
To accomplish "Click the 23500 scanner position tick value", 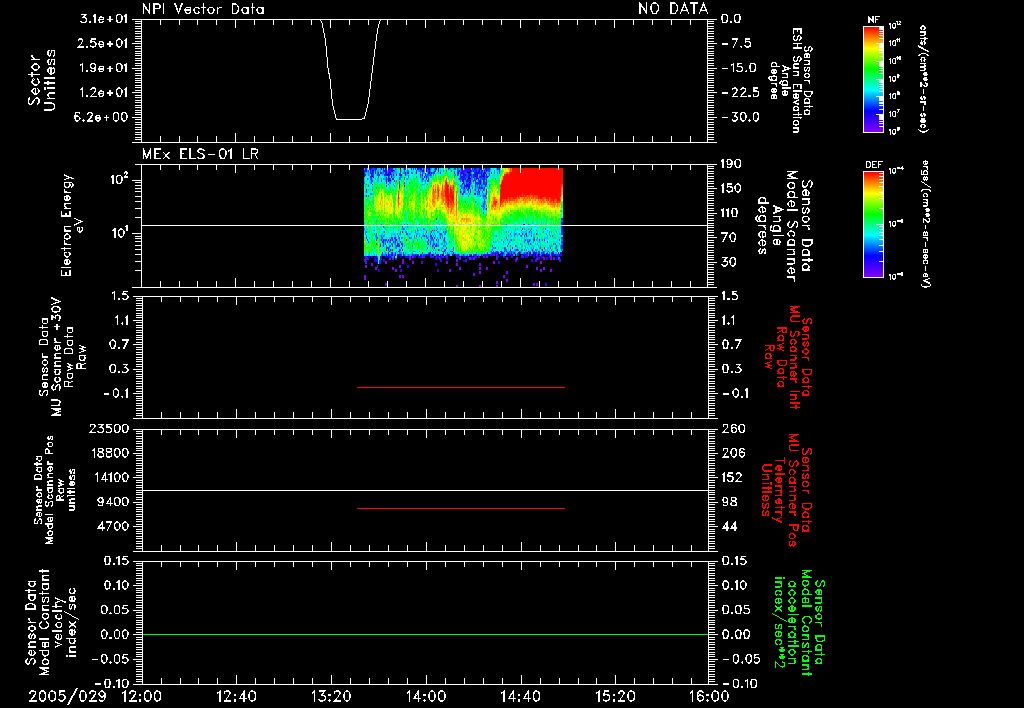I will point(108,428).
